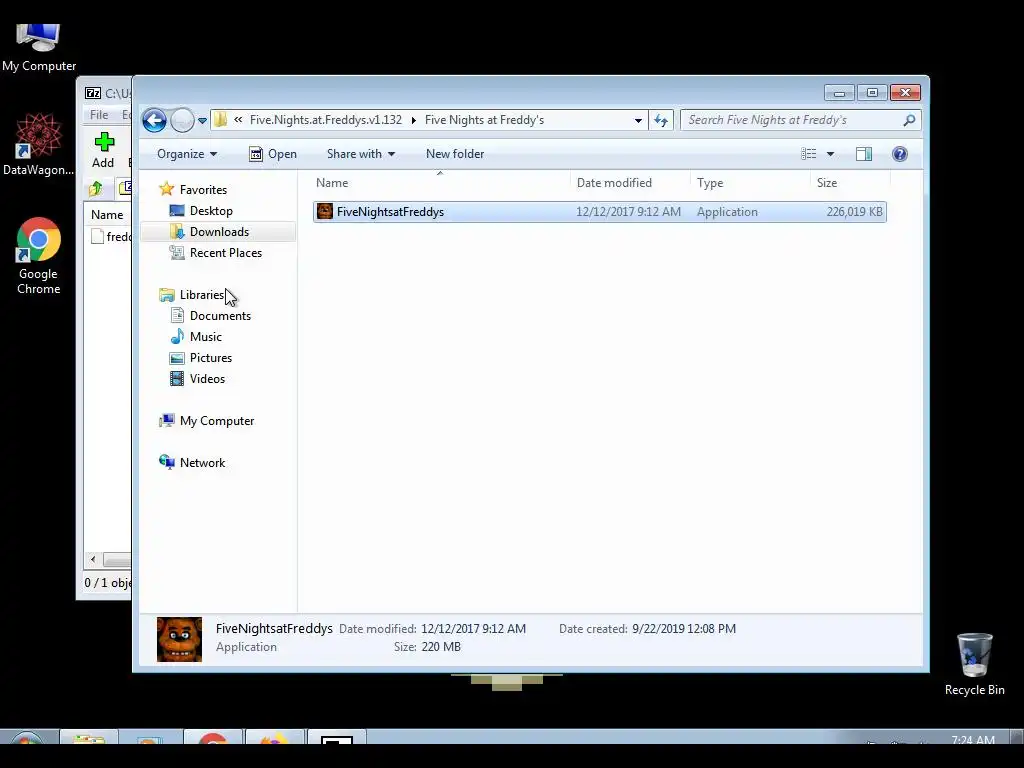1024x768 pixels.
Task: Change your view icon
Action: pos(808,154)
